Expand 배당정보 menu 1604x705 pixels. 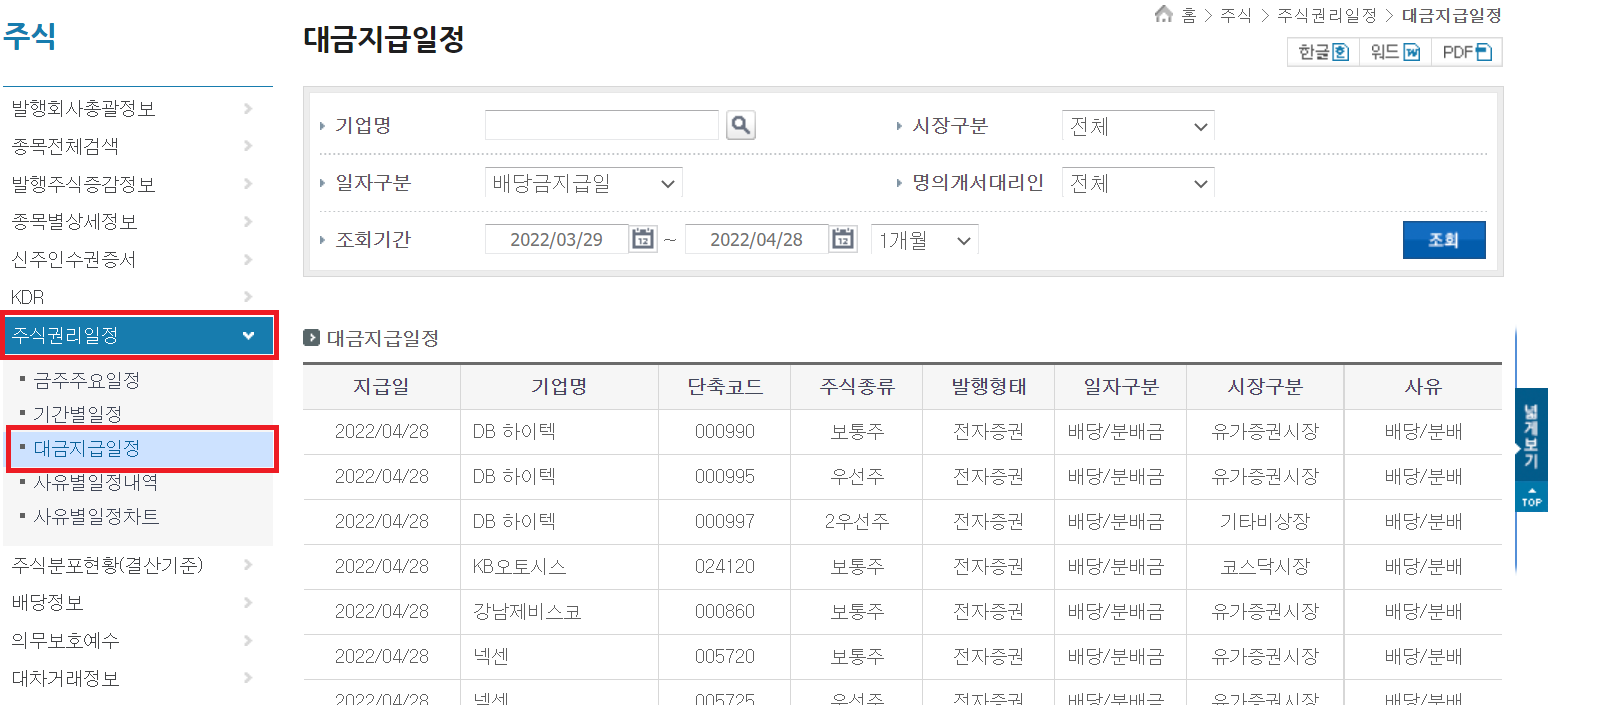(137, 602)
